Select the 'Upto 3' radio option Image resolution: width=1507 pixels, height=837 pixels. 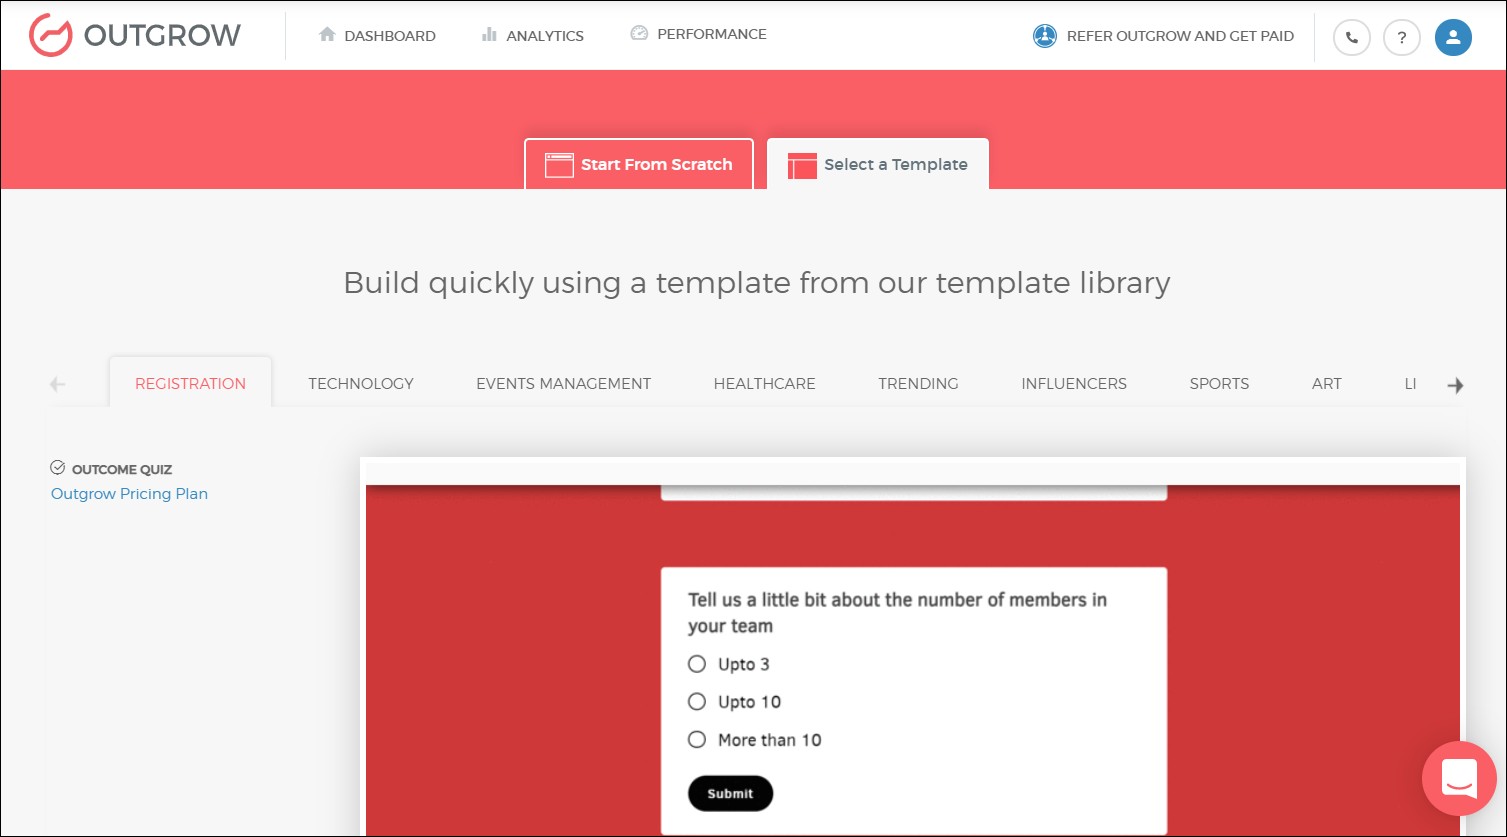[697, 664]
